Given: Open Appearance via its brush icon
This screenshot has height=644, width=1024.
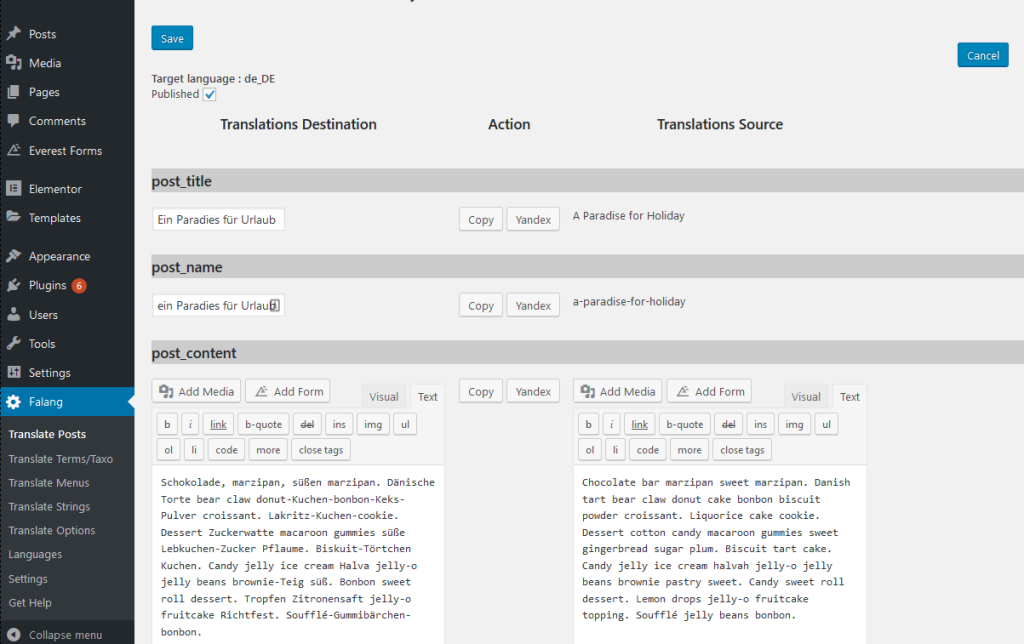Looking at the screenshot, I should [x=14, y=255].
